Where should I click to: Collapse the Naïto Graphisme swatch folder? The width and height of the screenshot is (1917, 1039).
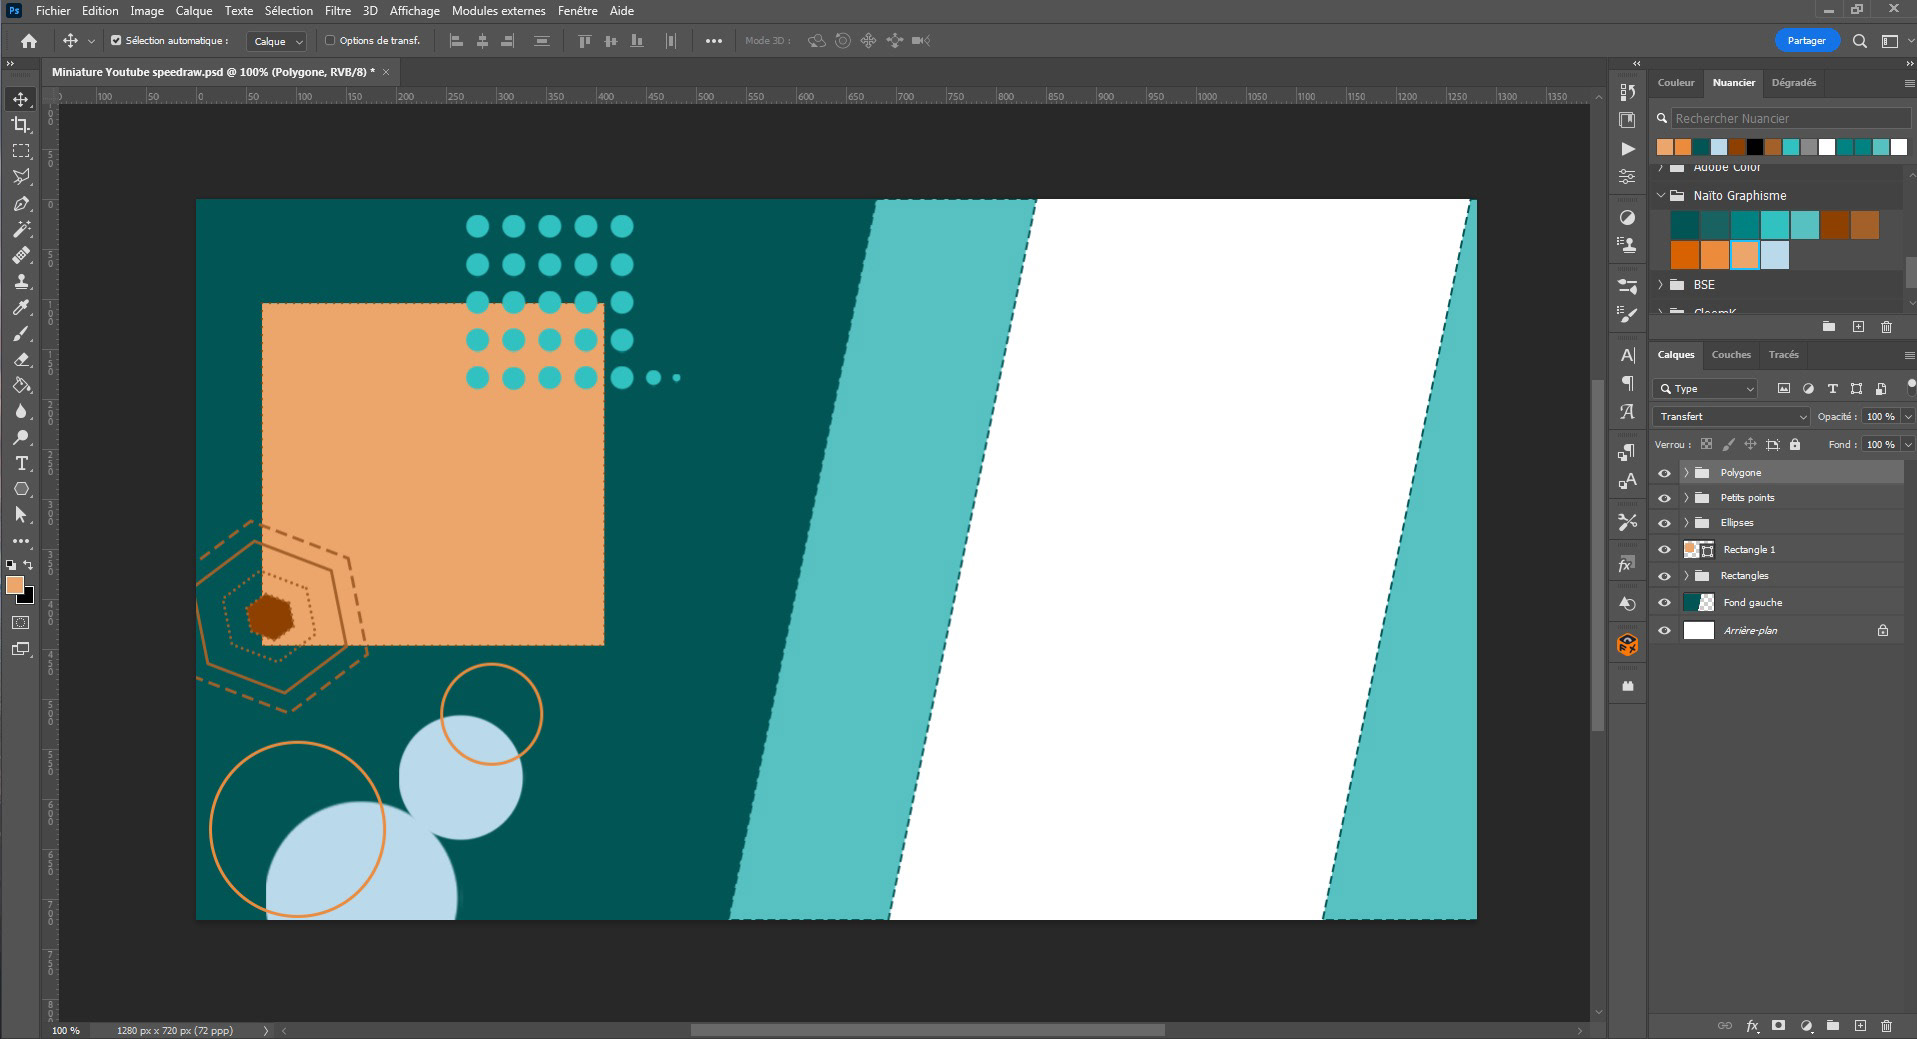pos(1661,196)
